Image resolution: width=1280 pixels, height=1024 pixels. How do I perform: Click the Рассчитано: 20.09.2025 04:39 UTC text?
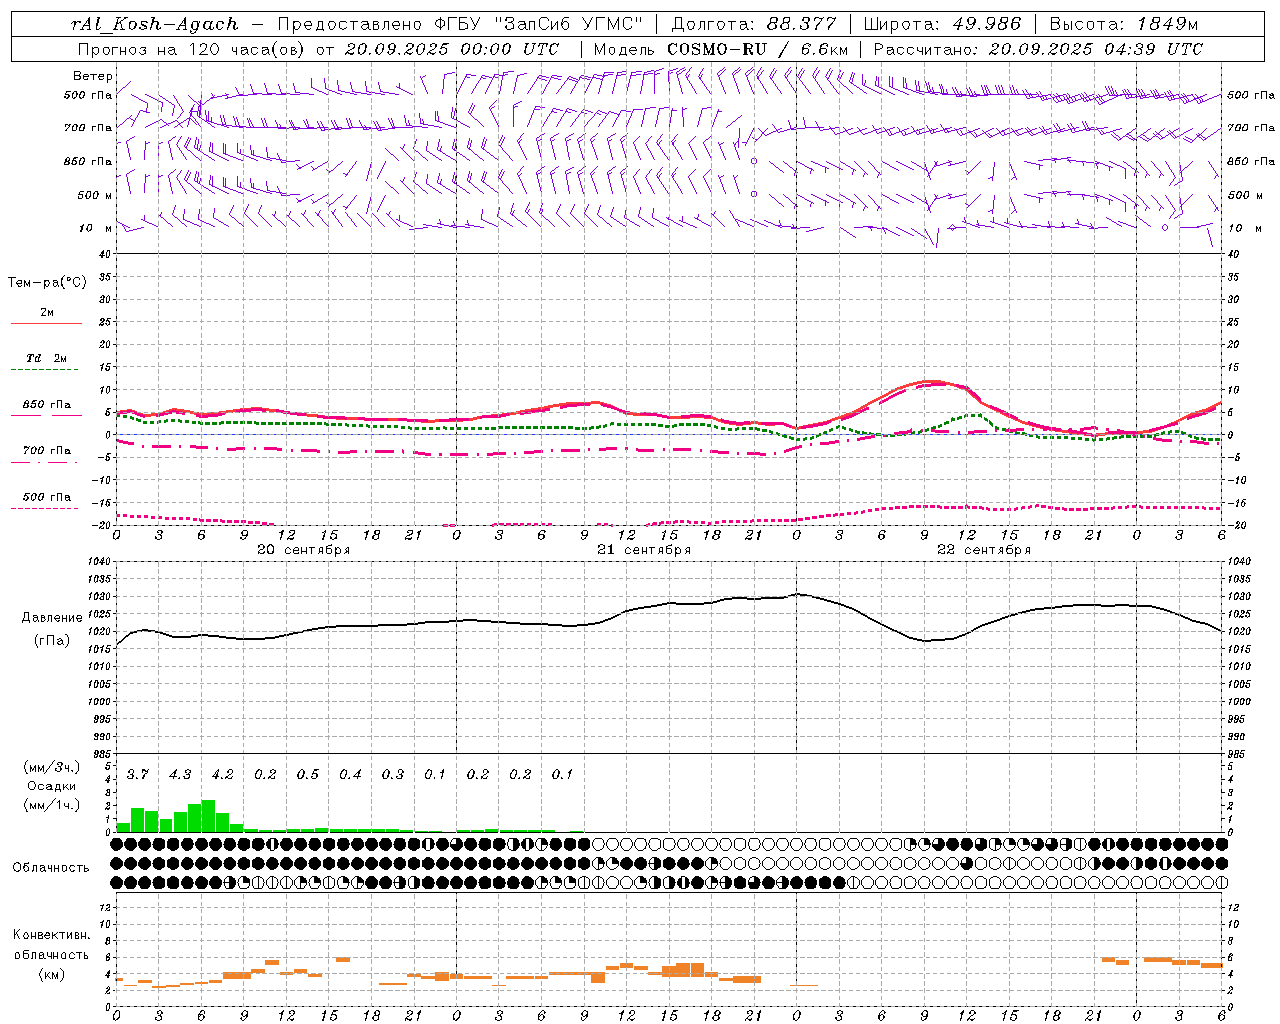click(x=1038, y=49)
